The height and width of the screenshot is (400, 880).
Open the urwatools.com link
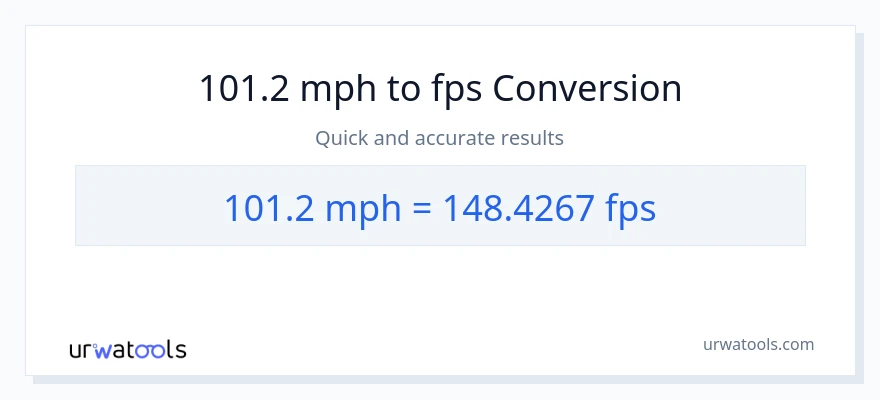[758, 344]
